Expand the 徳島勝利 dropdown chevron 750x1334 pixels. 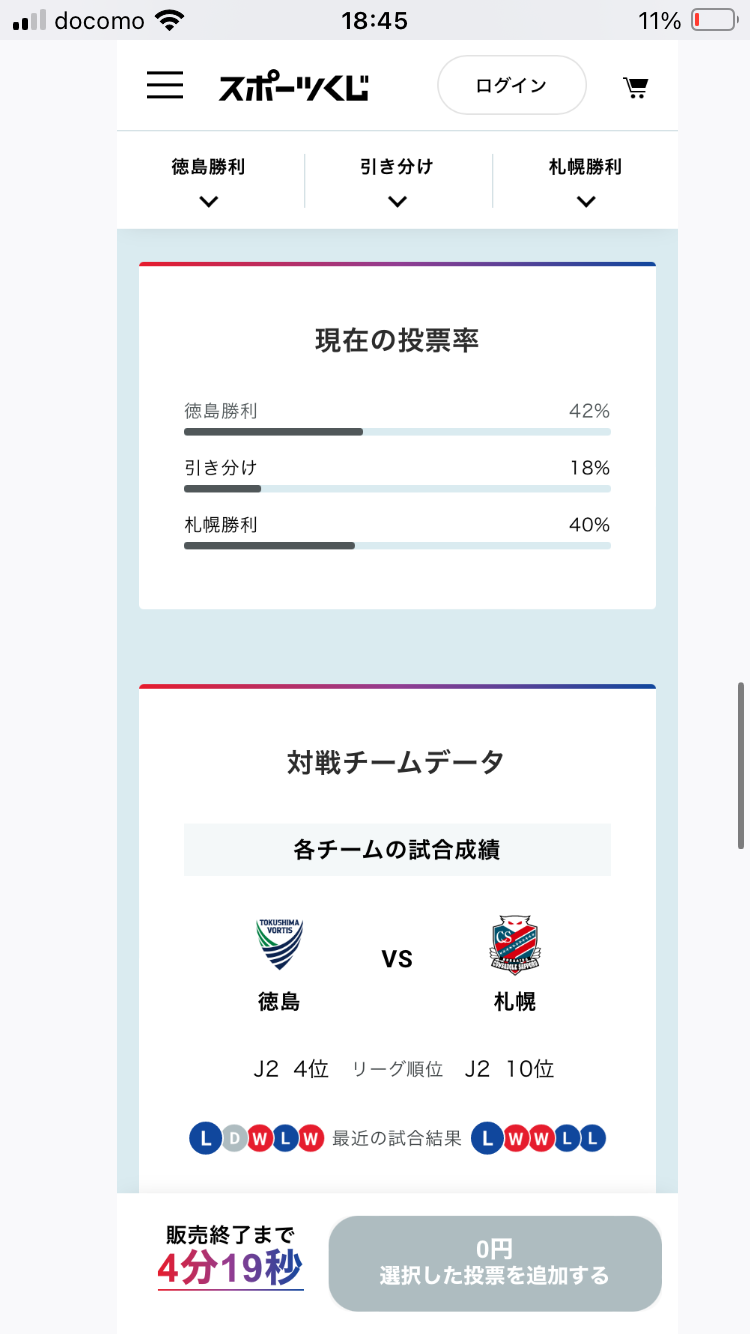[x=208, y=201]
